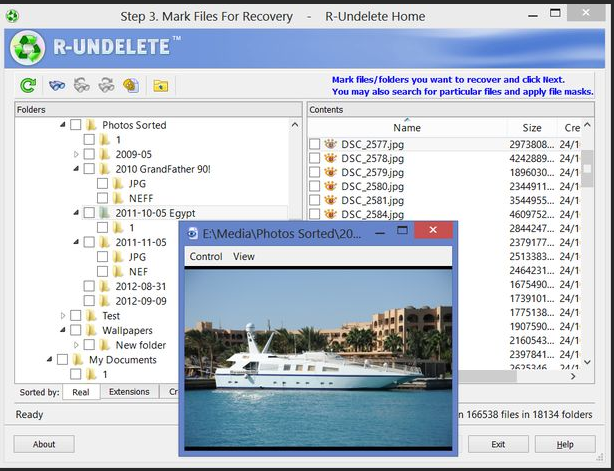Open the File Mask toolbar icon
Image resolution: width=614 pixels, height=471 pixels.
click(x=131, y=85)
